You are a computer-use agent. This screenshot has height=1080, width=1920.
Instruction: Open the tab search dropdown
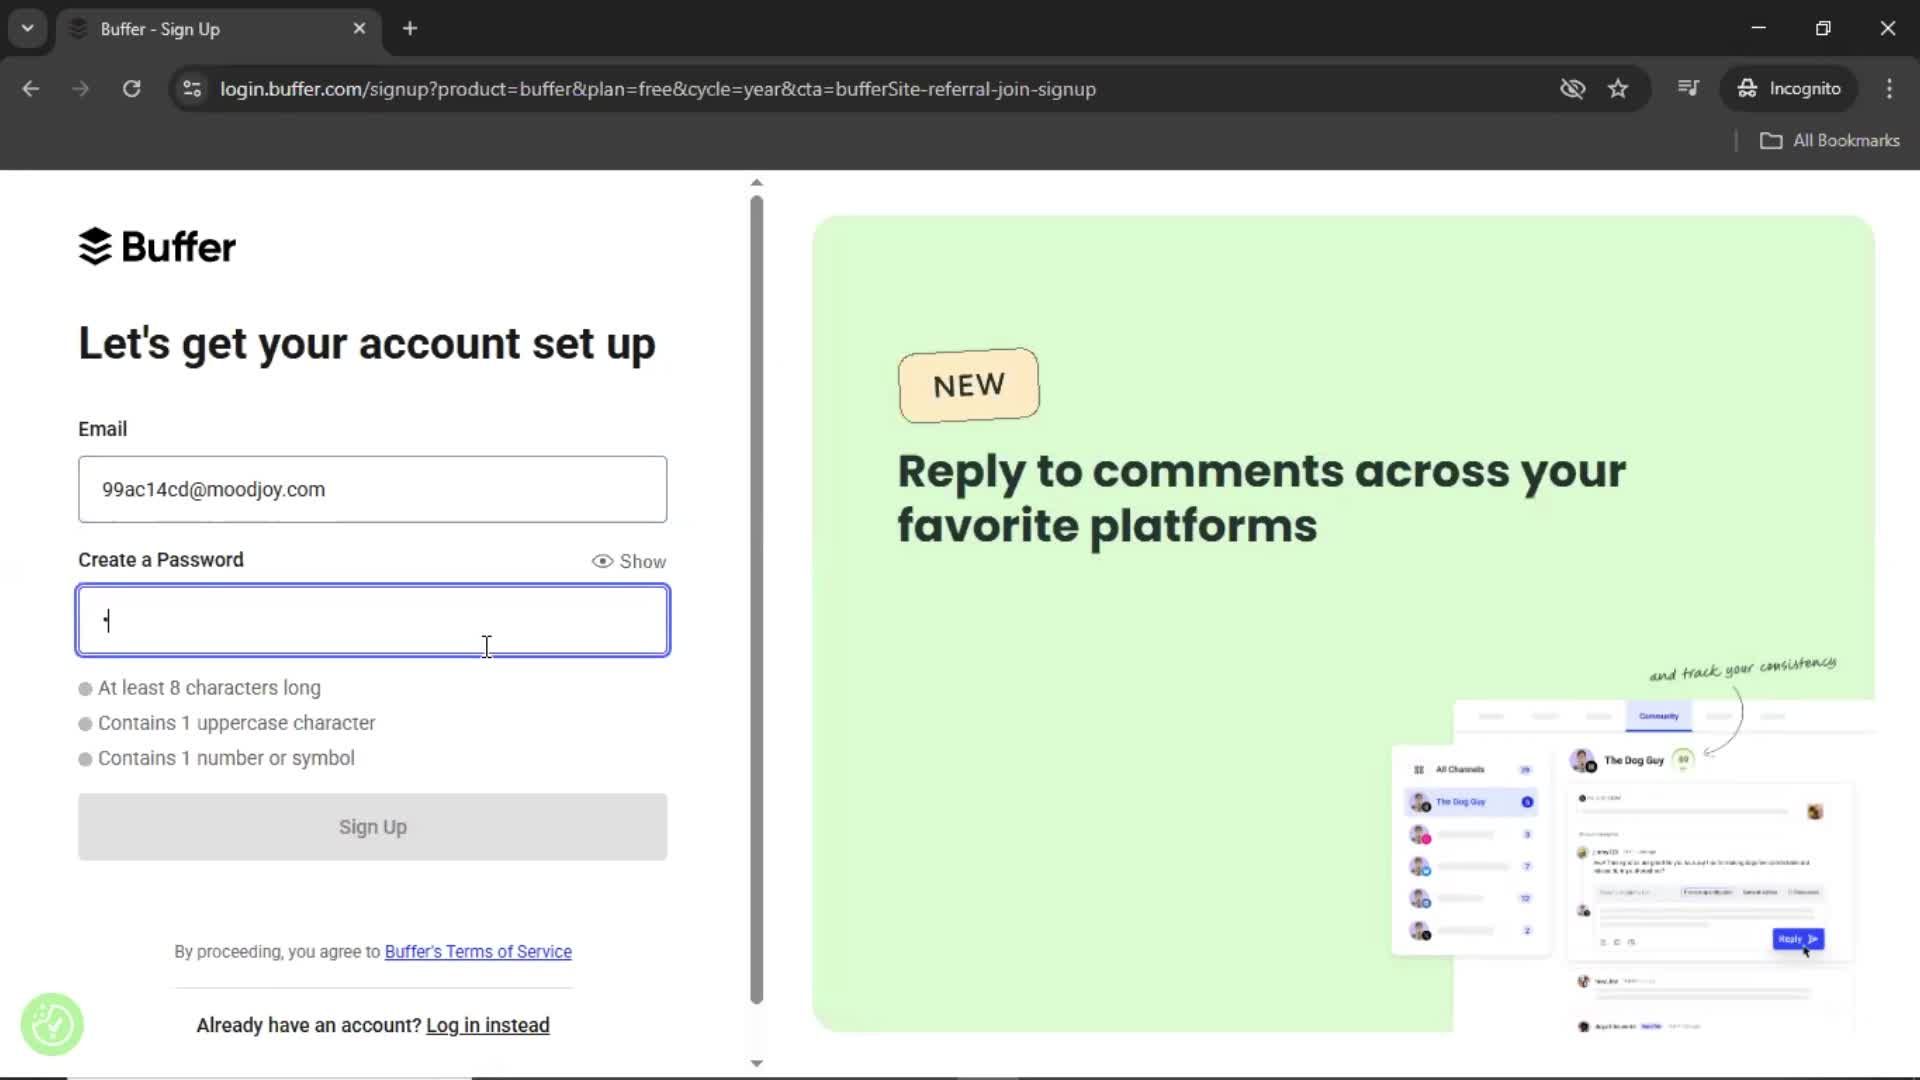pos(27,28)
